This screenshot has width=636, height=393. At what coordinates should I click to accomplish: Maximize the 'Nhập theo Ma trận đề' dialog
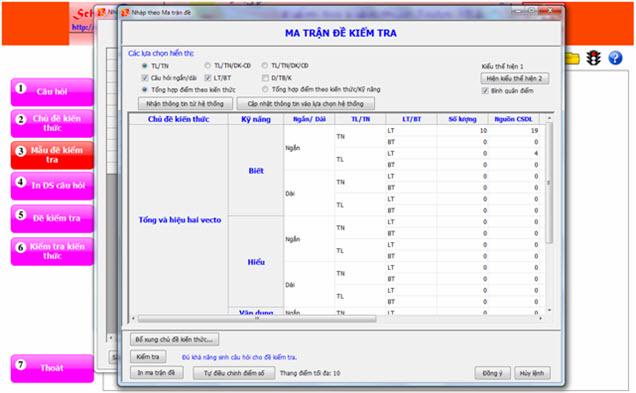pos(531,11)
